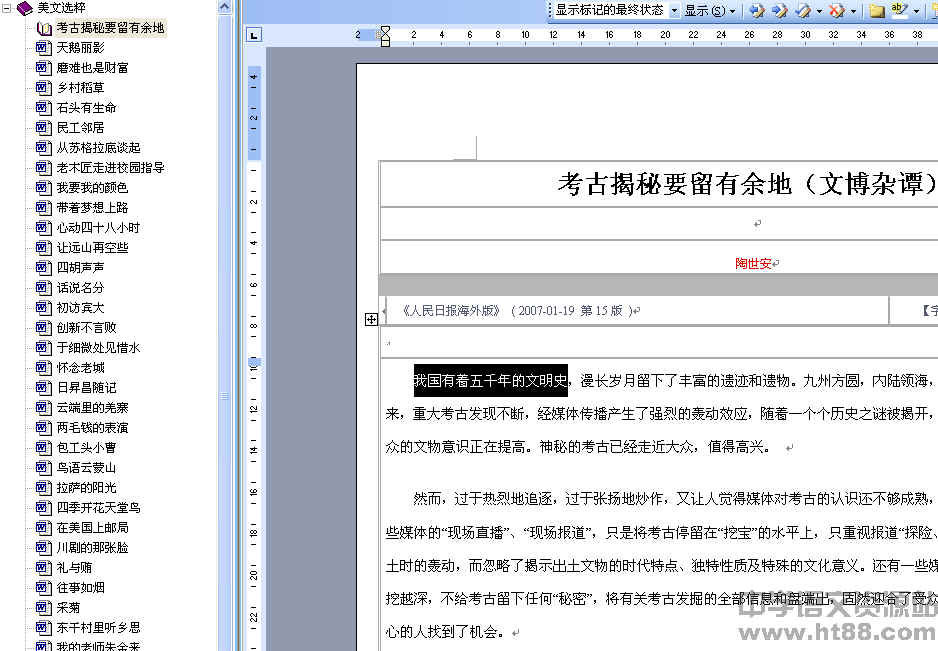Select the Word icon beside 四胡声声
938x651 pixels.
[44, 267]
